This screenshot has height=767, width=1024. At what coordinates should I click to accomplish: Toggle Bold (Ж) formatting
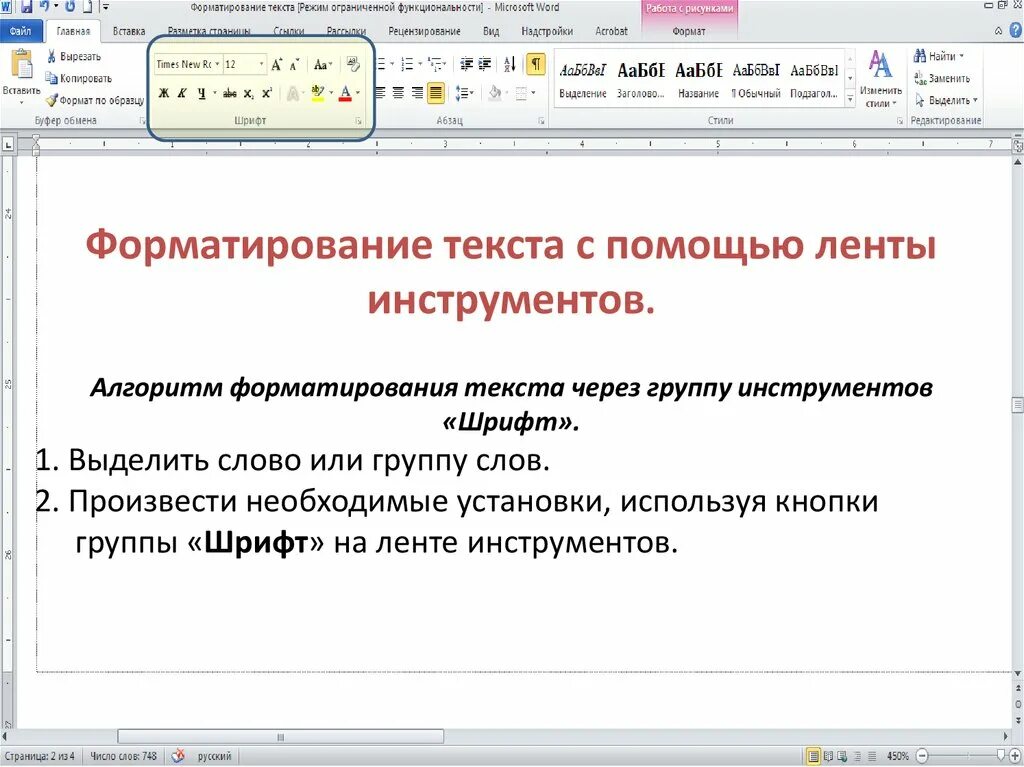pos(164,93)
